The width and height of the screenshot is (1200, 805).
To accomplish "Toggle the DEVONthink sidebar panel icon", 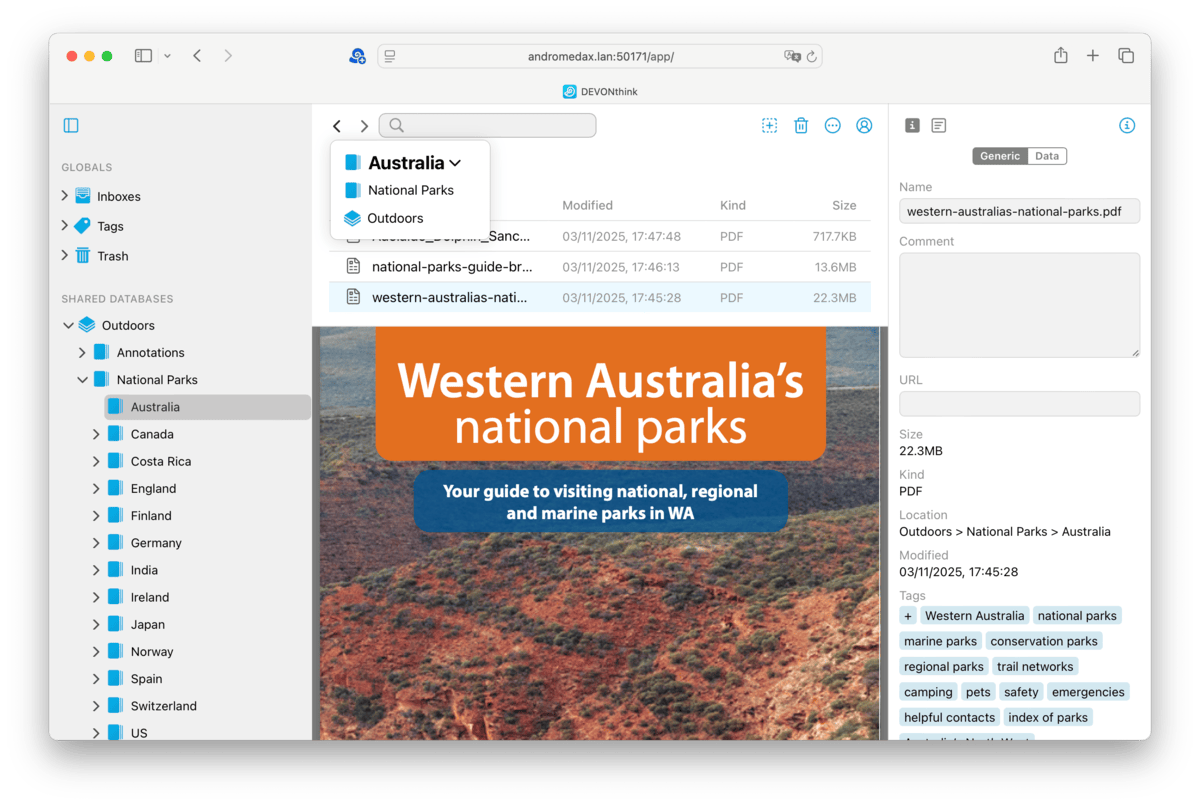I will click(x=71, y=126).
